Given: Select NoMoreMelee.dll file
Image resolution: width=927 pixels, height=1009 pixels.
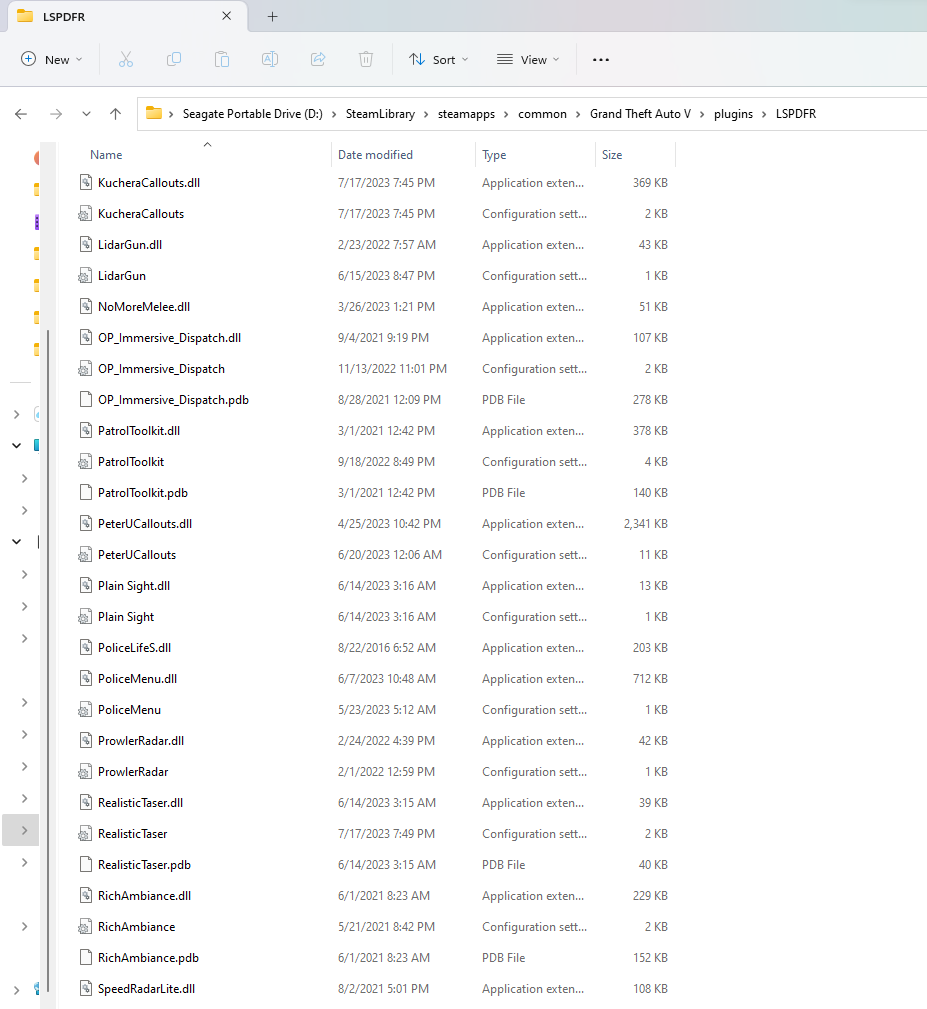Looking at the screenshot, I should [x=144, y=307].
